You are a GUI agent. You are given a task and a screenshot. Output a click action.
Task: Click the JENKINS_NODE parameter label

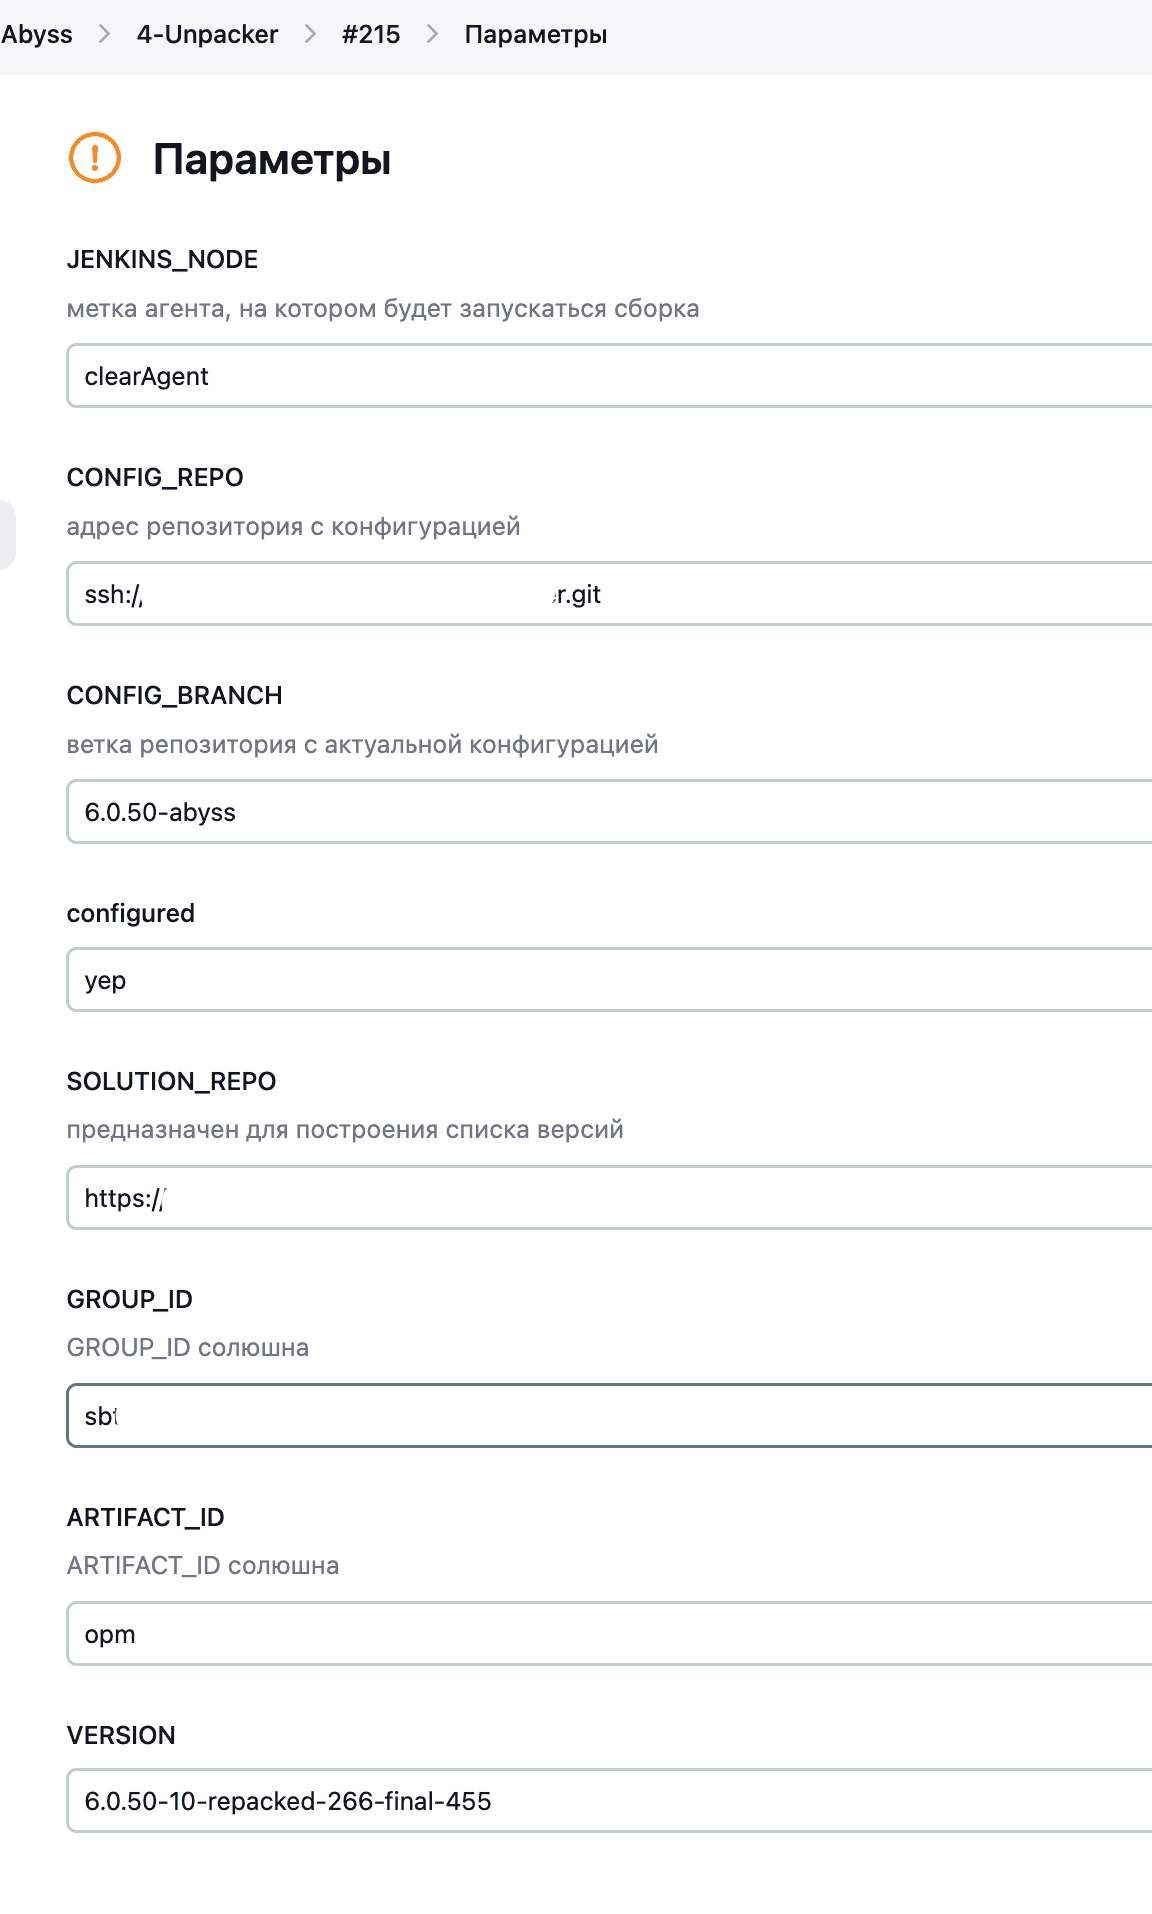click(x=162, y=259)
